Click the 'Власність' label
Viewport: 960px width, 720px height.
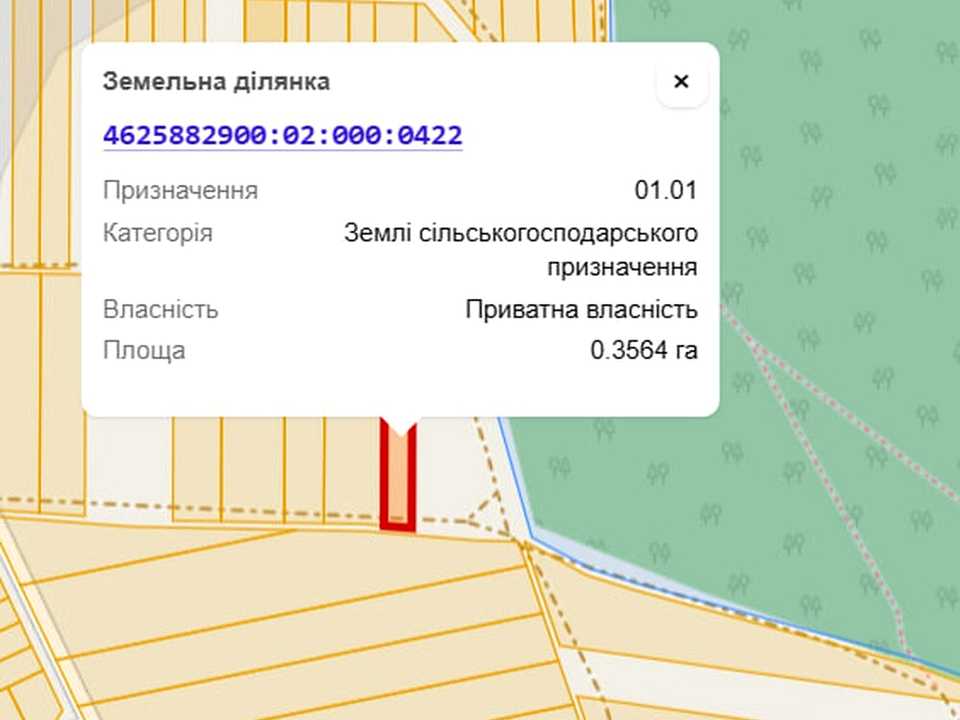point(160,310)
